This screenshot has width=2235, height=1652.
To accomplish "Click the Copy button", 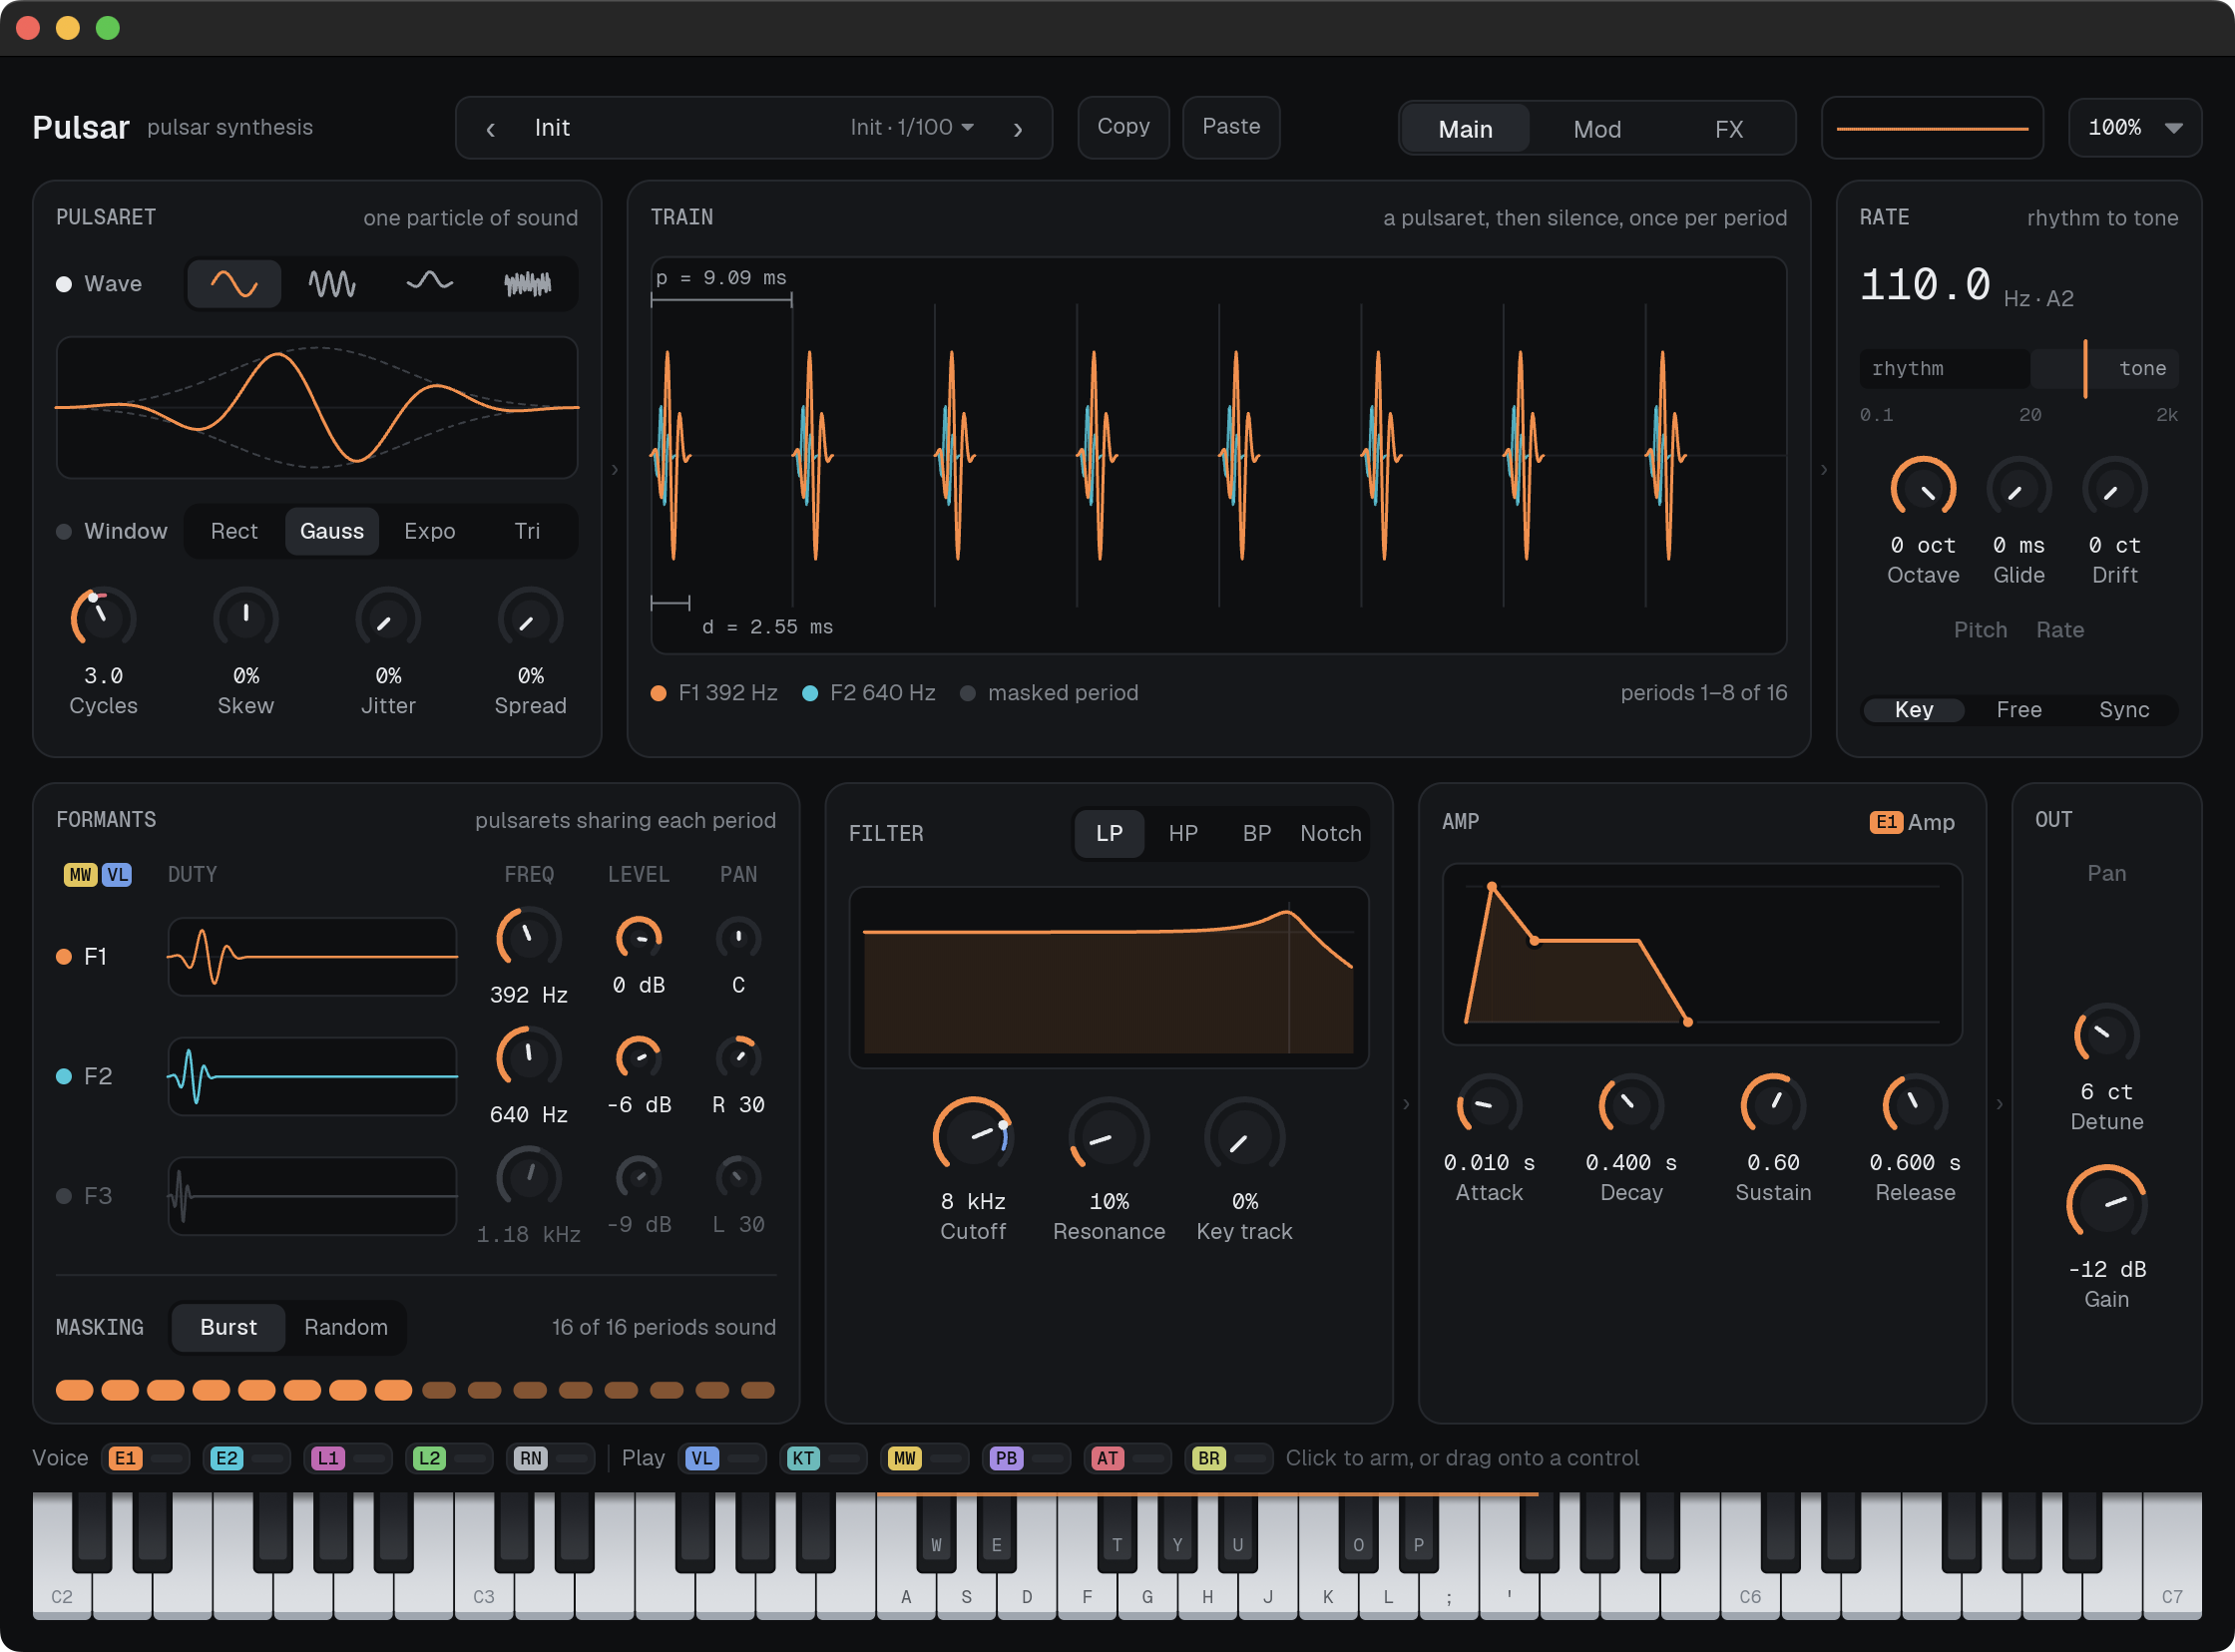I will tap(1123, 127).
